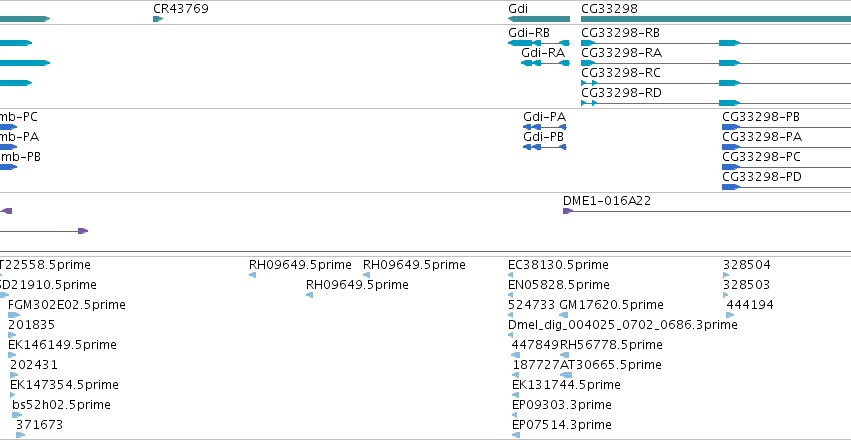Image resolution: width=851 pixels, height=440 pixels.
Task: Click the EN05828.5prime label
Action: click(559, 285)
